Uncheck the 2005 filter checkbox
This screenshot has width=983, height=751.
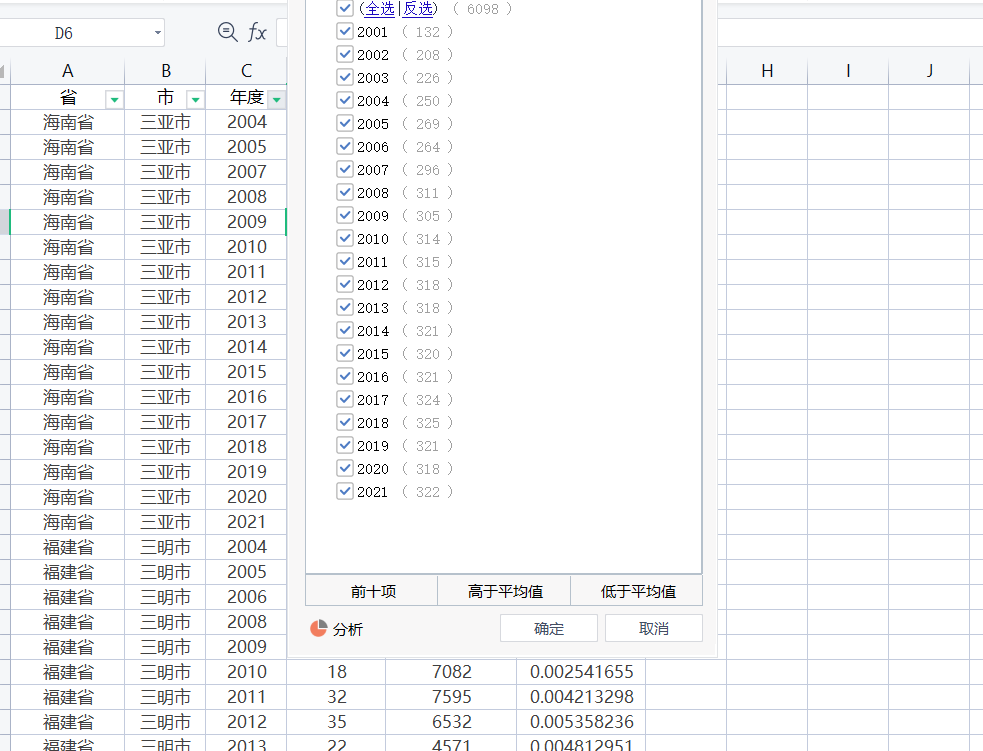(345, 123)
